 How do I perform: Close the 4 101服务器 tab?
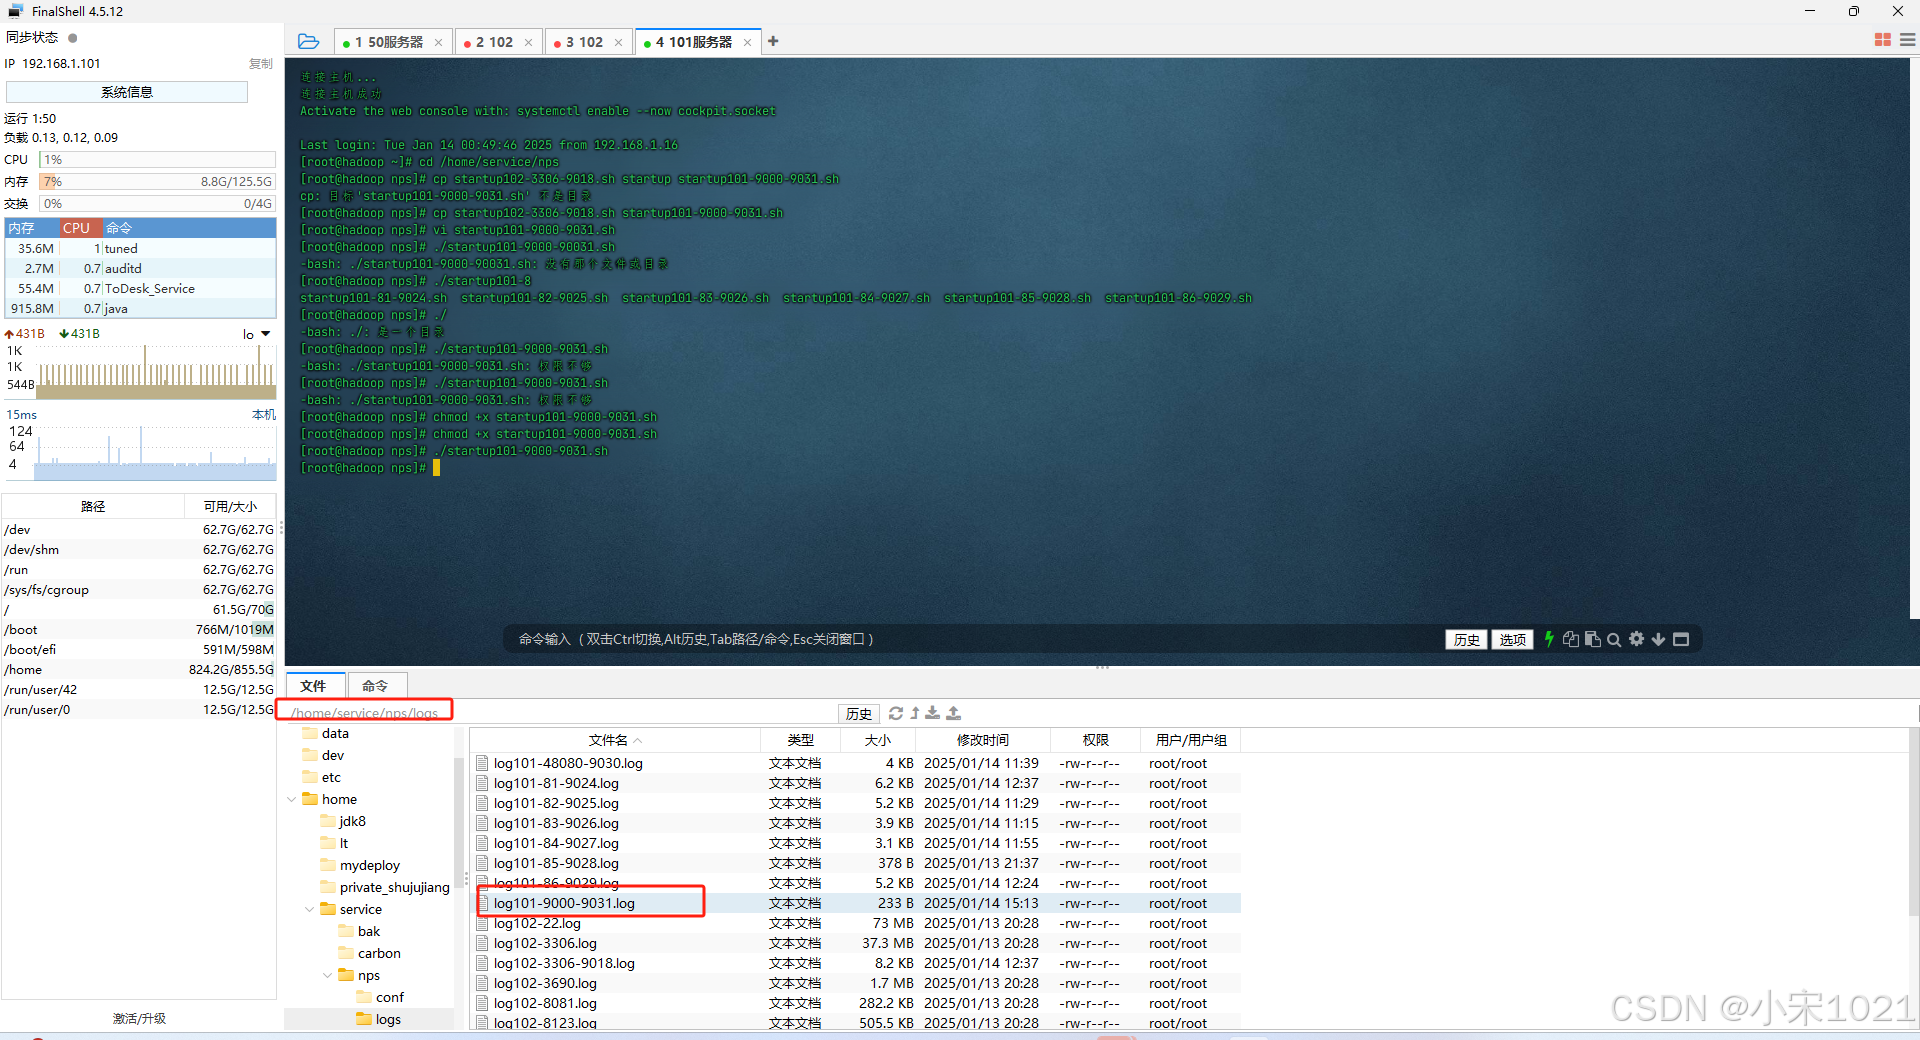coord(747,42)
